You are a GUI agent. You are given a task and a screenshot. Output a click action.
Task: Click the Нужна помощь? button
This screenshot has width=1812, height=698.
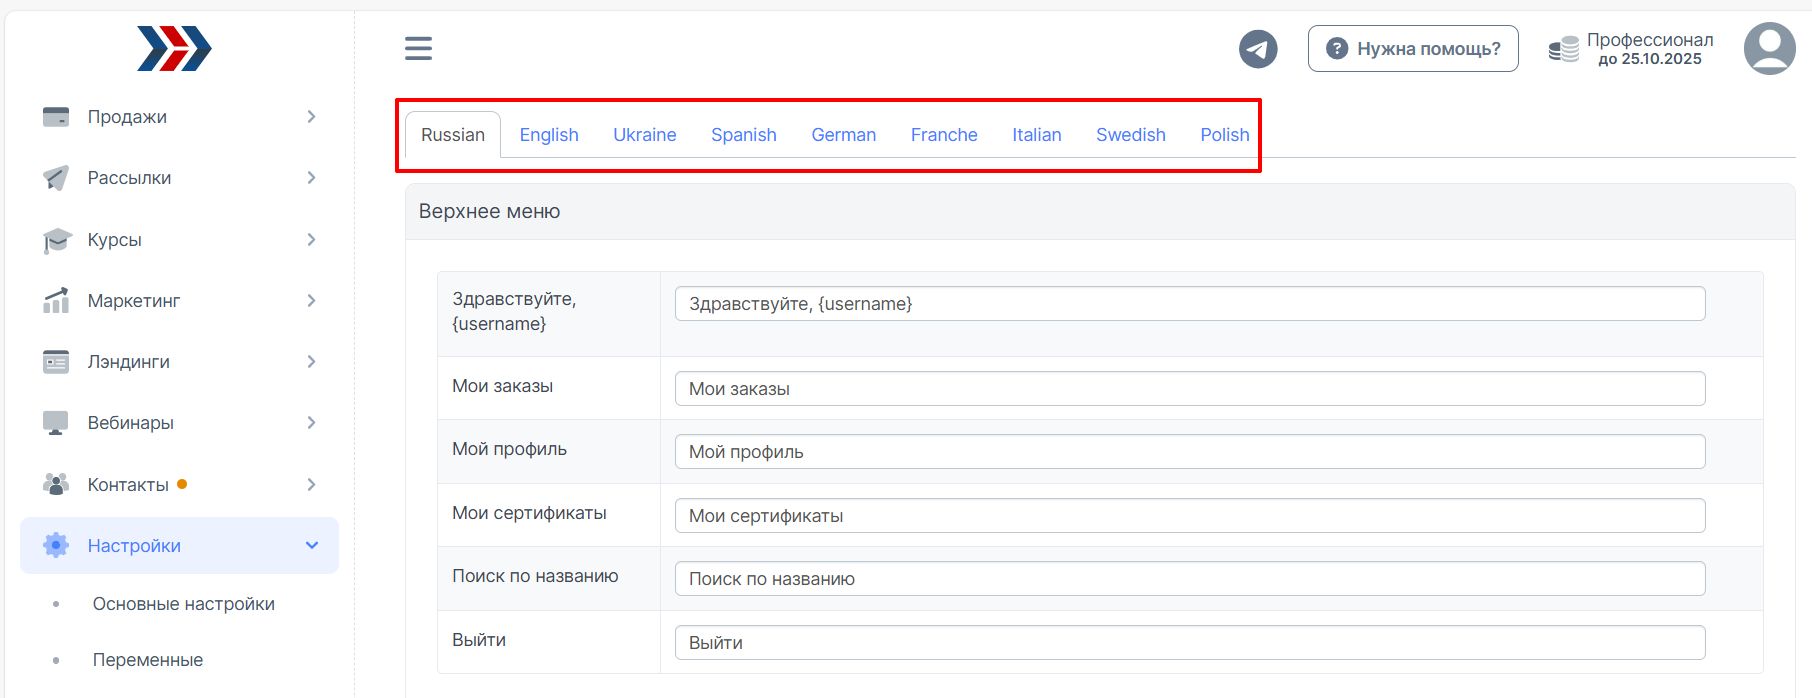click(x=1413, y=48)
